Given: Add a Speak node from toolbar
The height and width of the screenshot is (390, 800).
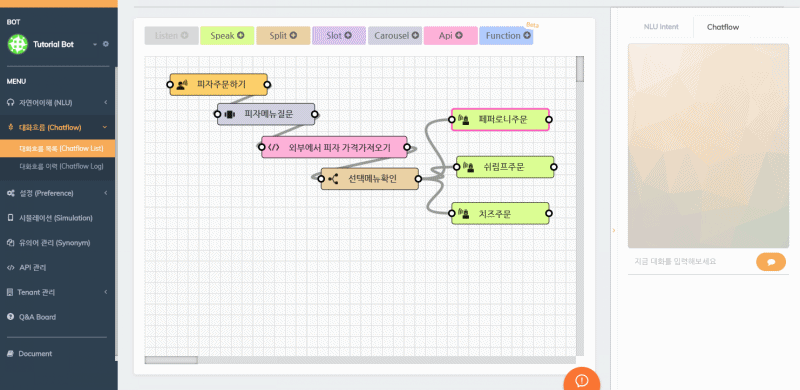Looking at the screenshot, I should (x=227, y=36).
